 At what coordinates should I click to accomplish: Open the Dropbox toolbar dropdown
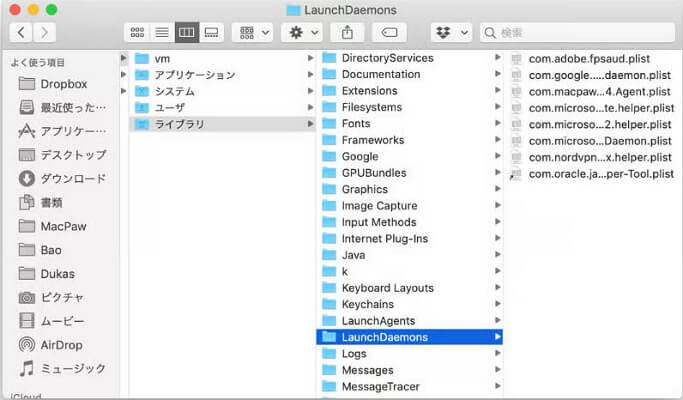click(451, 33)
